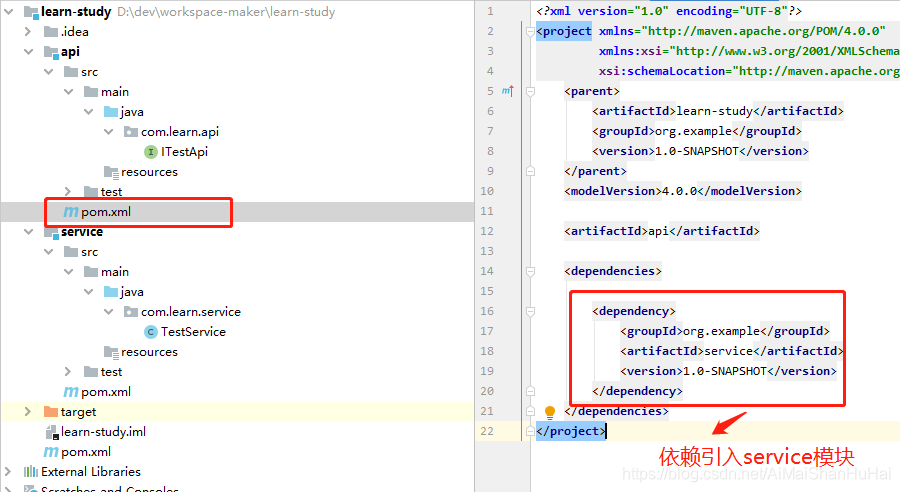Click the resources folder icon under api
This screenshot has width=900, height=492.
111,172
